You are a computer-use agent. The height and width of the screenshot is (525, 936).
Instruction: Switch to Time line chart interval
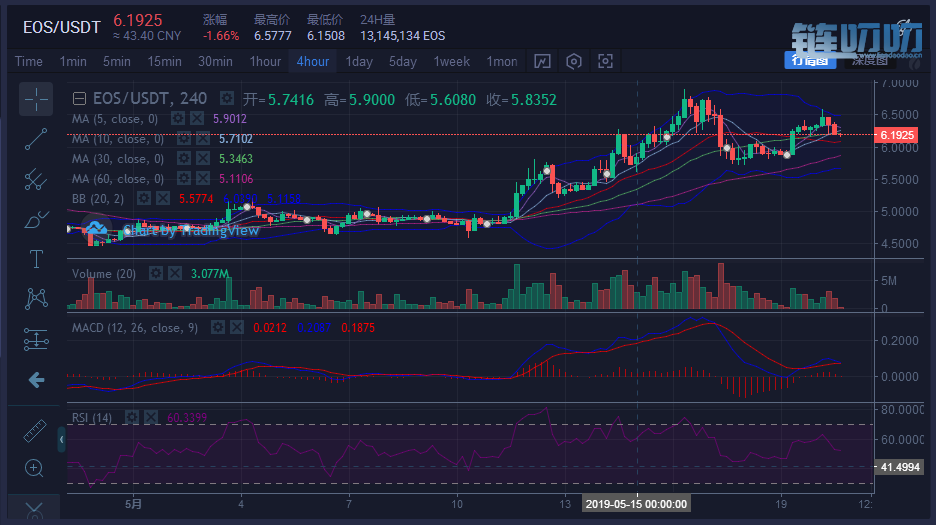coord(29,62)
